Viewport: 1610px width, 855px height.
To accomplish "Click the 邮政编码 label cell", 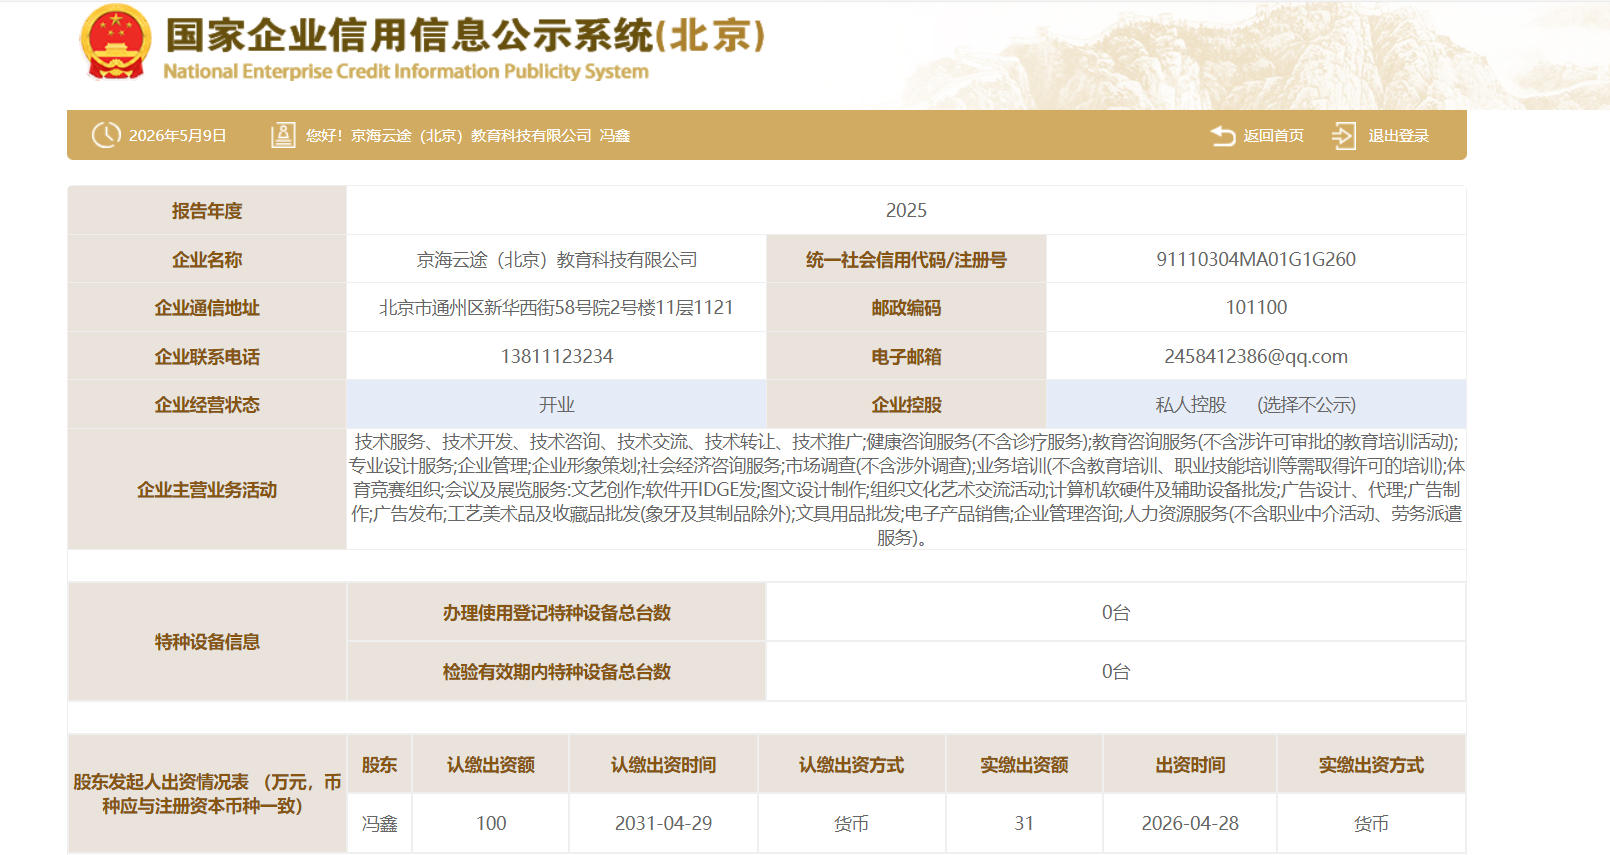I will click(906, 308).
